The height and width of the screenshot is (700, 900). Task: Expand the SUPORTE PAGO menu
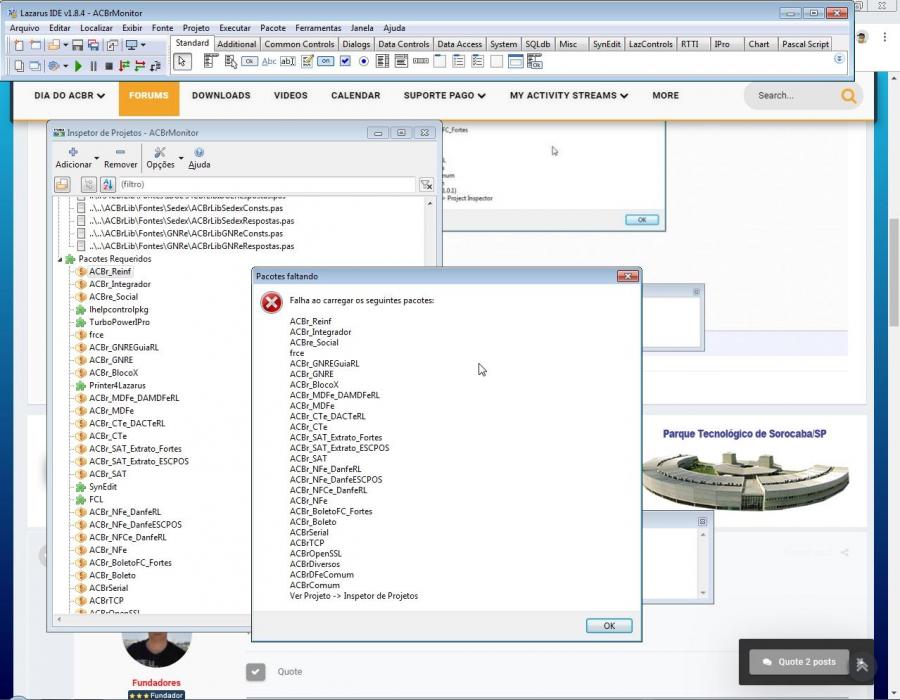point(445,96)
